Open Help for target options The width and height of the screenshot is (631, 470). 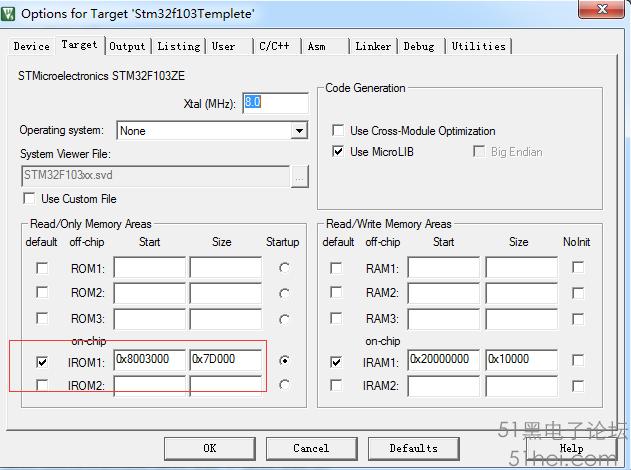coord(571,448)
